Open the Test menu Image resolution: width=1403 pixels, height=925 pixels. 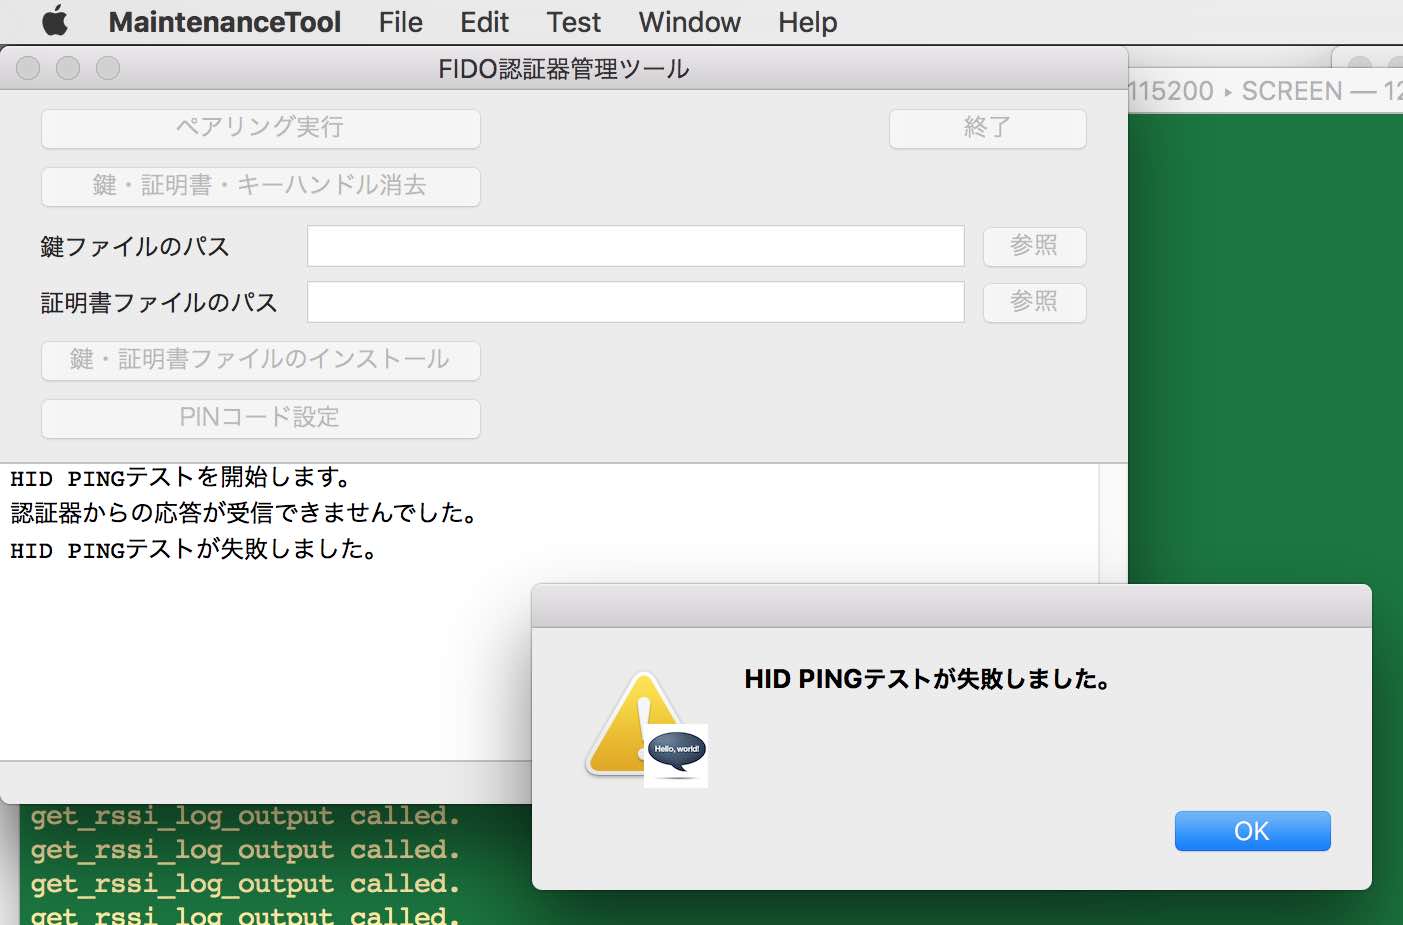[572, 21]
